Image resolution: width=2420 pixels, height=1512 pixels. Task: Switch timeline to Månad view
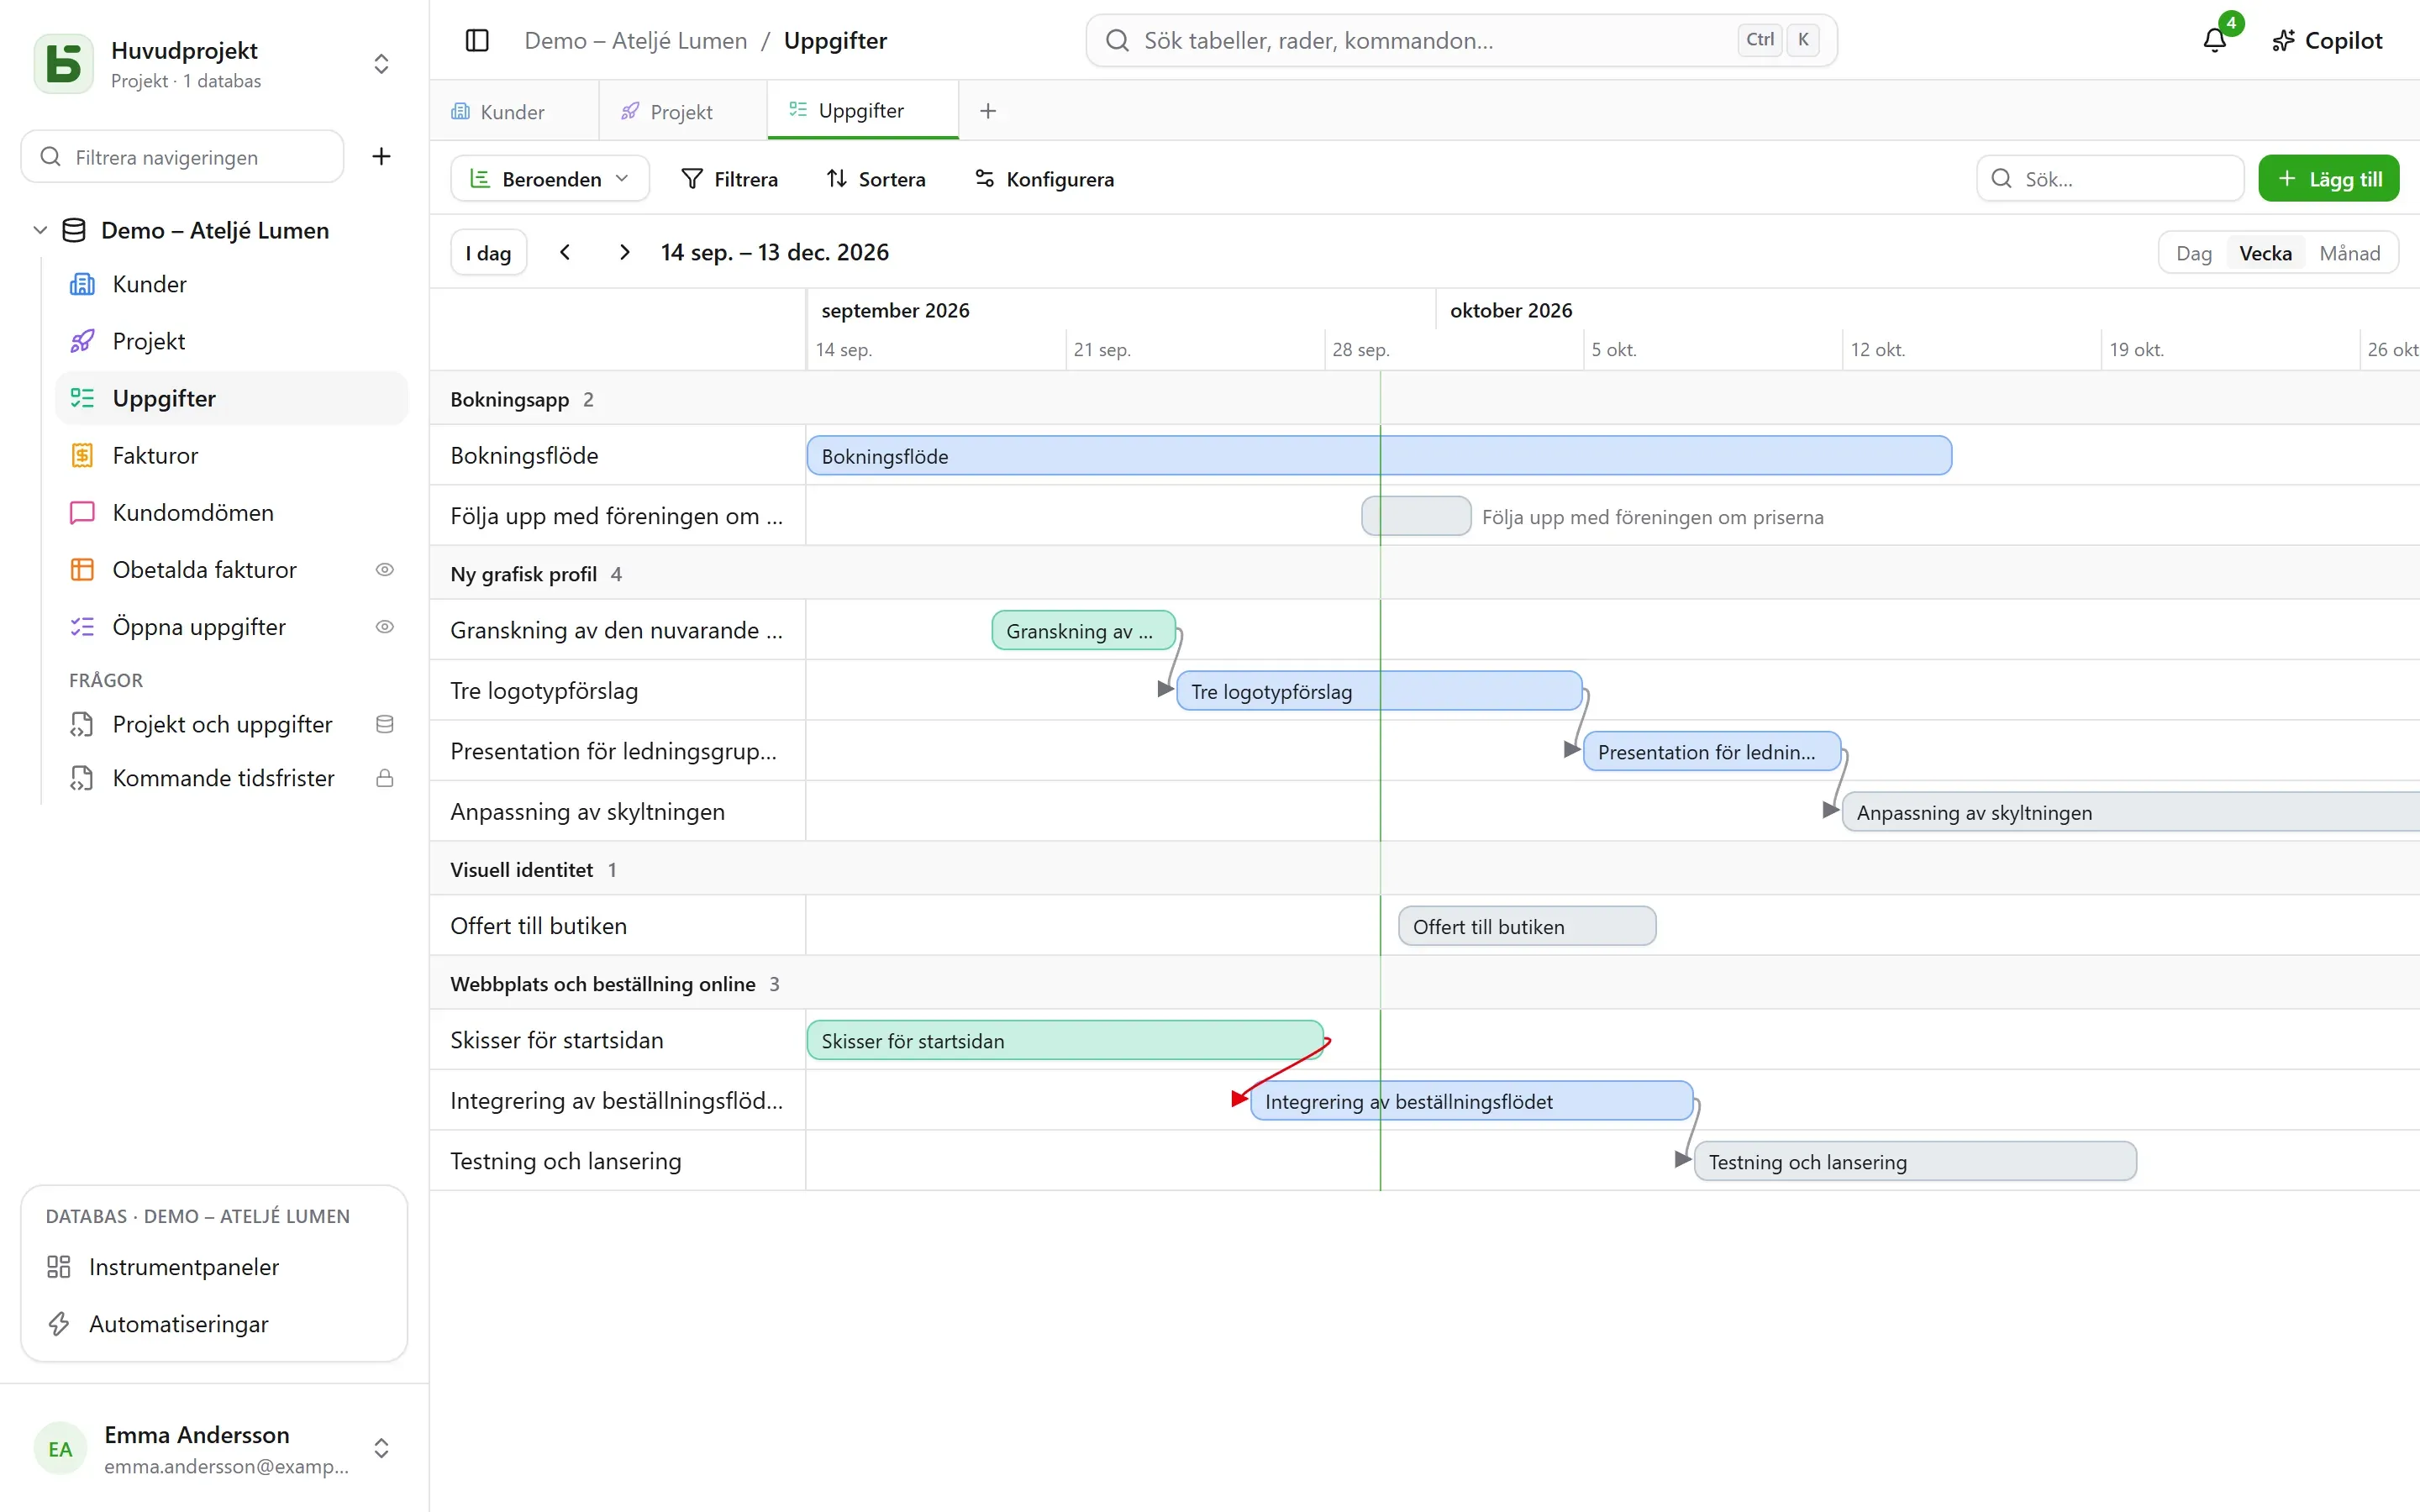(x=2349, y=253)
